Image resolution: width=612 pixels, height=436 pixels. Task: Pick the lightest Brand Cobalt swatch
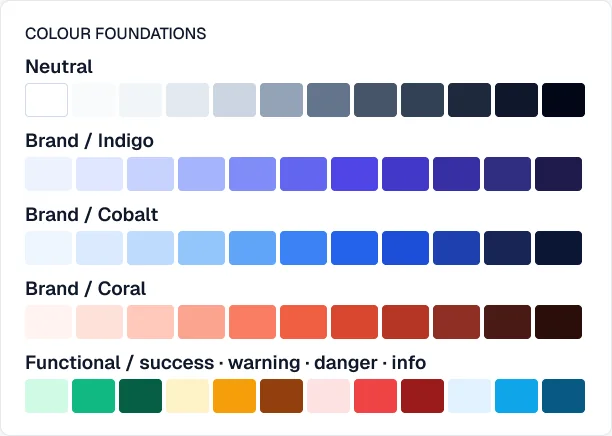tap(49, 248)
